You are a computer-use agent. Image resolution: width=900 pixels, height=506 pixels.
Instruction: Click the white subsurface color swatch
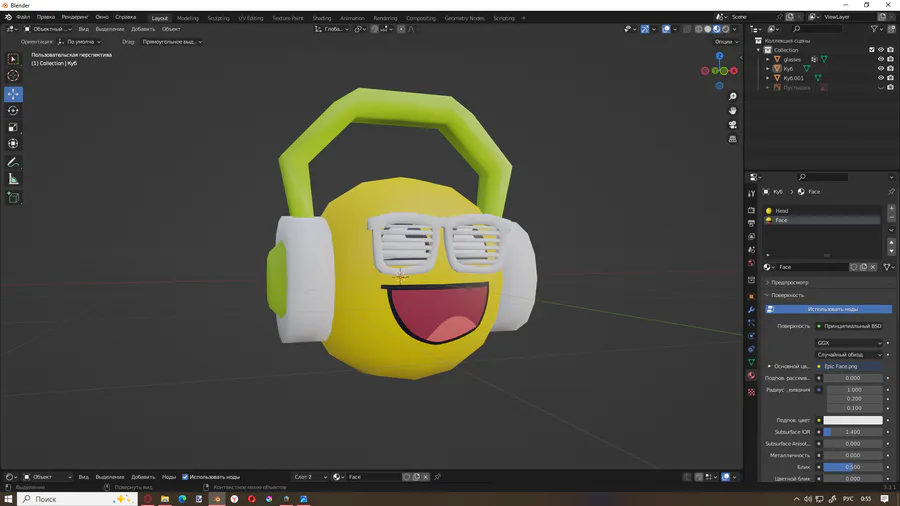tap(852, 420)
